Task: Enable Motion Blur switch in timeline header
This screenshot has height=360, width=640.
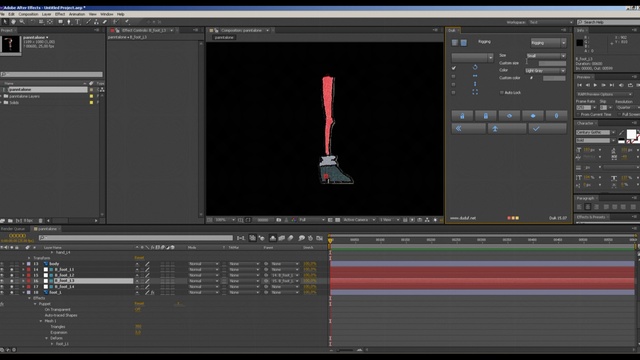Action: tap(290, 238)
